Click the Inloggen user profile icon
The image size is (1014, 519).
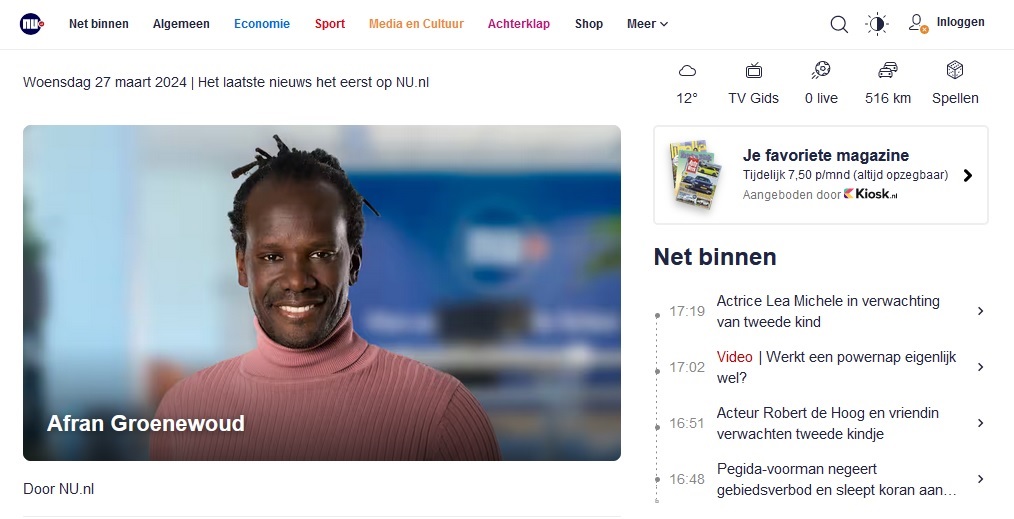[x=917, y=23]
